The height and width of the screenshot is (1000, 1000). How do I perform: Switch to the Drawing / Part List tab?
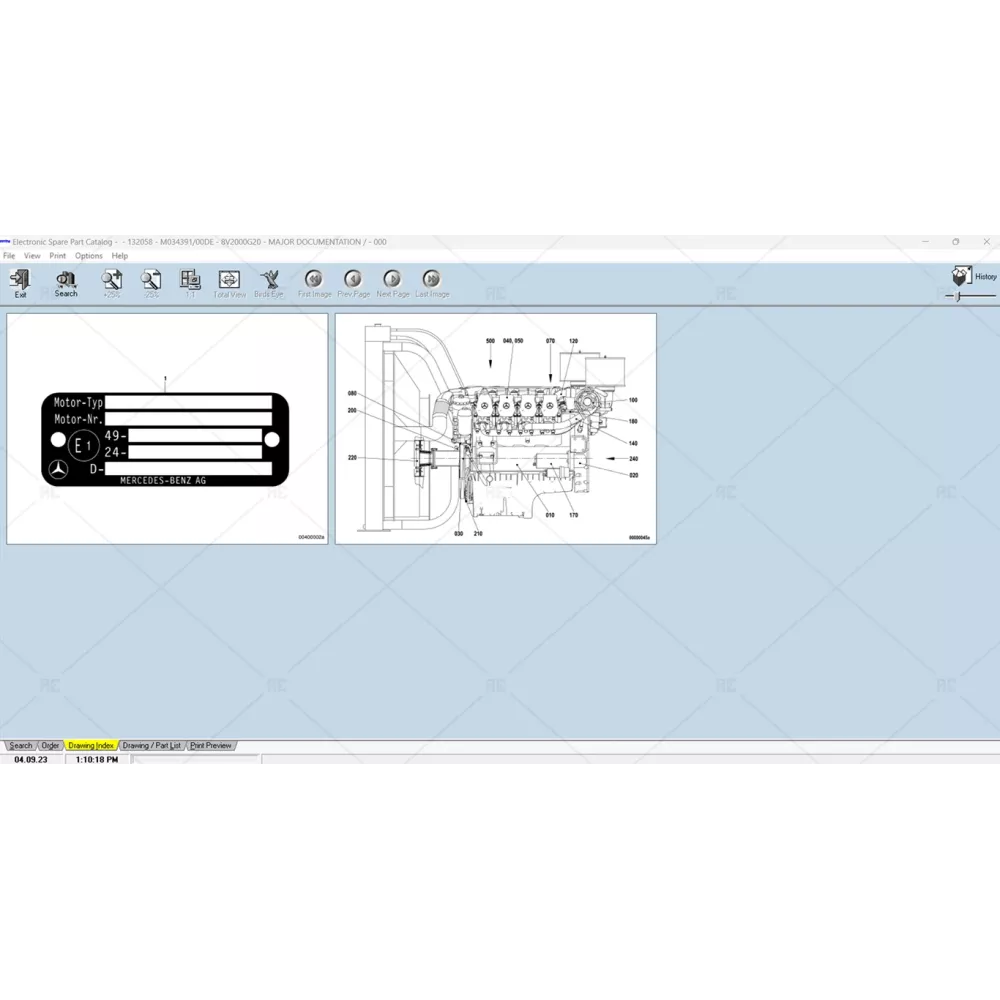pos(152,746)
